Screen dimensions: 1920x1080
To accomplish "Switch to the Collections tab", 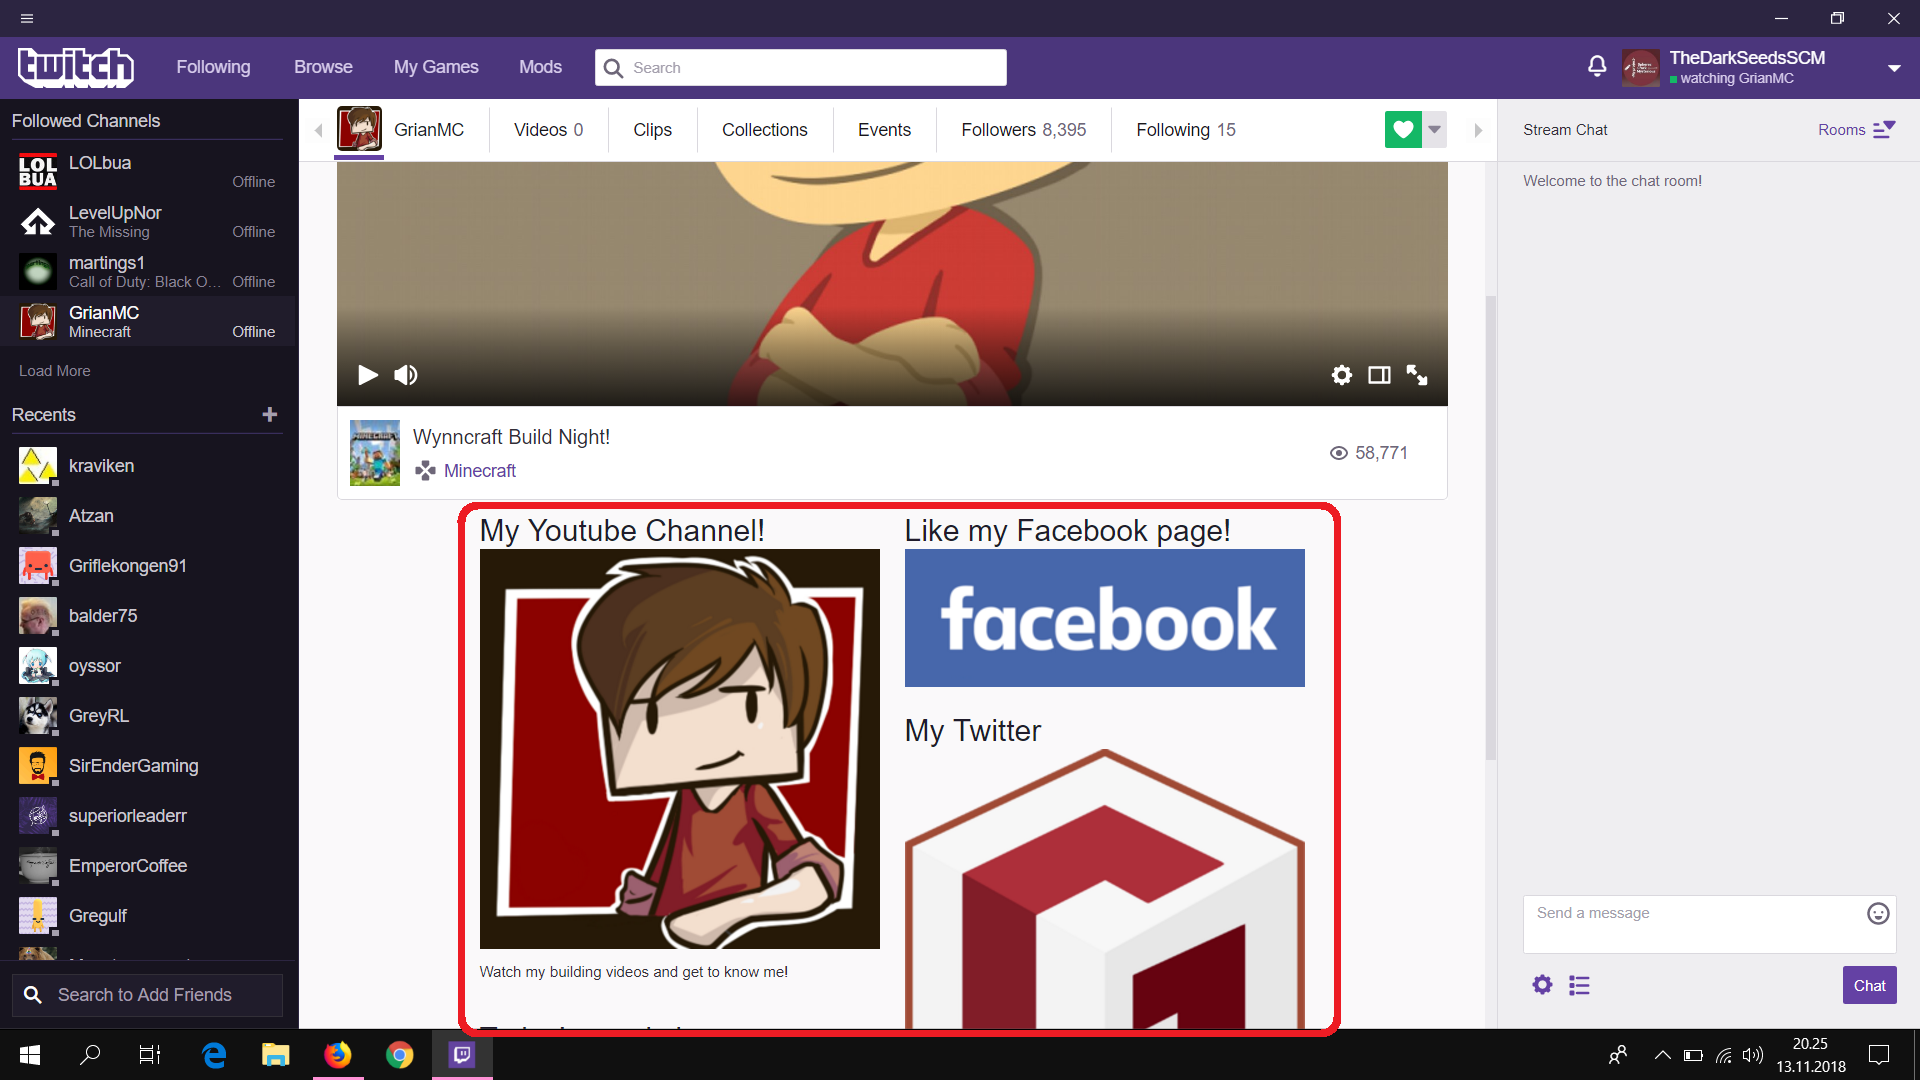I will pos(764,130).
